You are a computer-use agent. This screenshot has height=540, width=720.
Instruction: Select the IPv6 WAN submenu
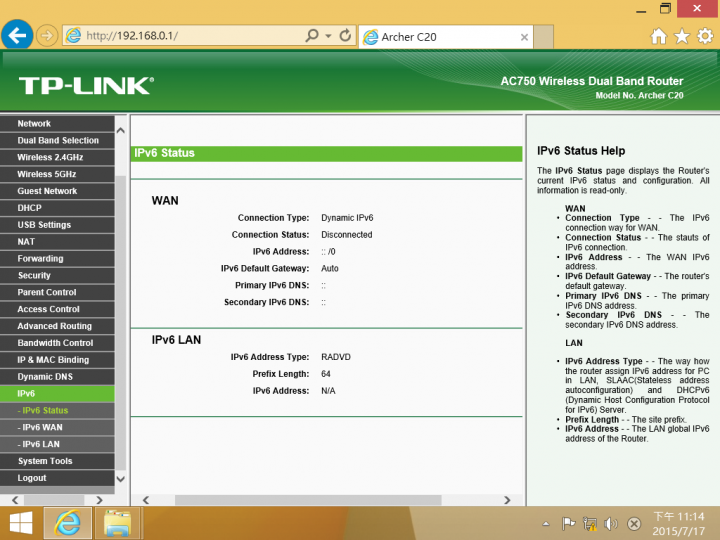pos(57,428)
